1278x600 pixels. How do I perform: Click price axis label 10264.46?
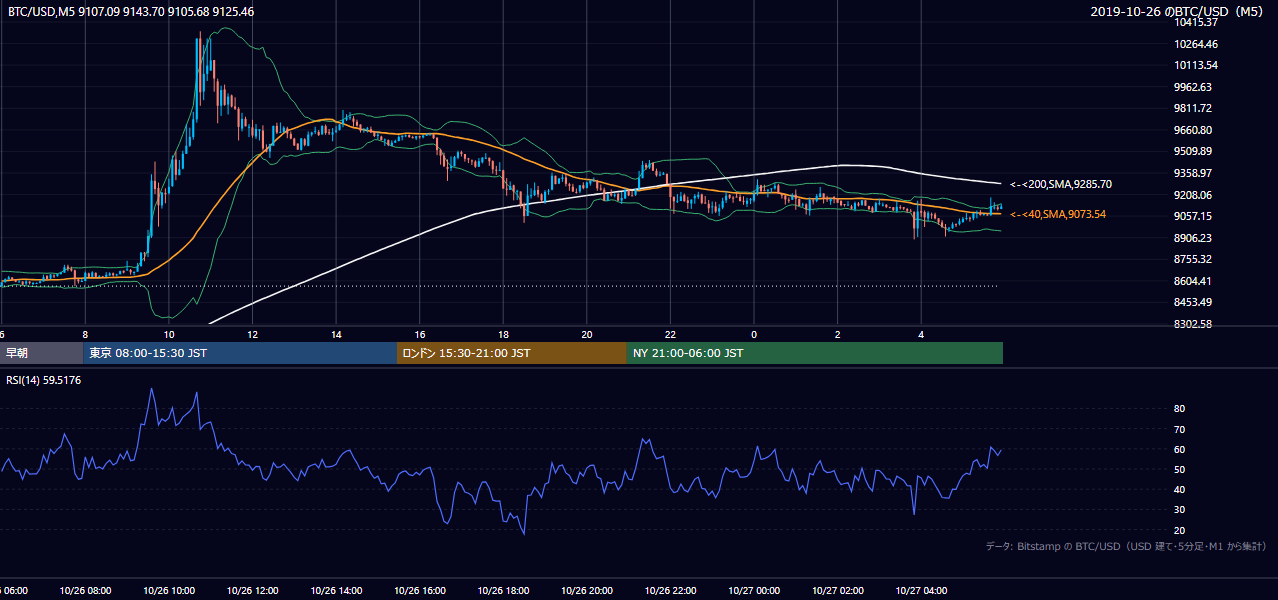pyautogui.click(x=1196, y=44)
